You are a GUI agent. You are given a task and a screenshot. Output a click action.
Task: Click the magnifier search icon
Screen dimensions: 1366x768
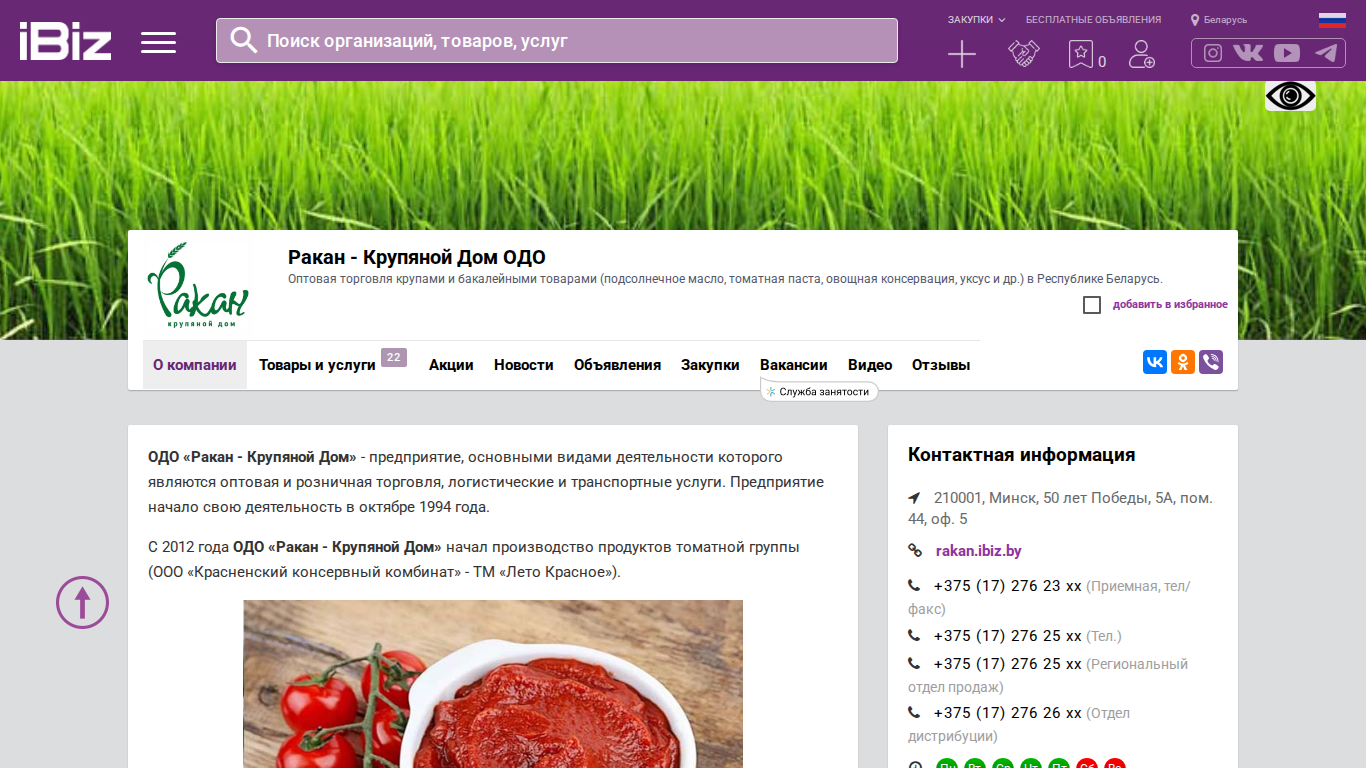pos(244,40)
